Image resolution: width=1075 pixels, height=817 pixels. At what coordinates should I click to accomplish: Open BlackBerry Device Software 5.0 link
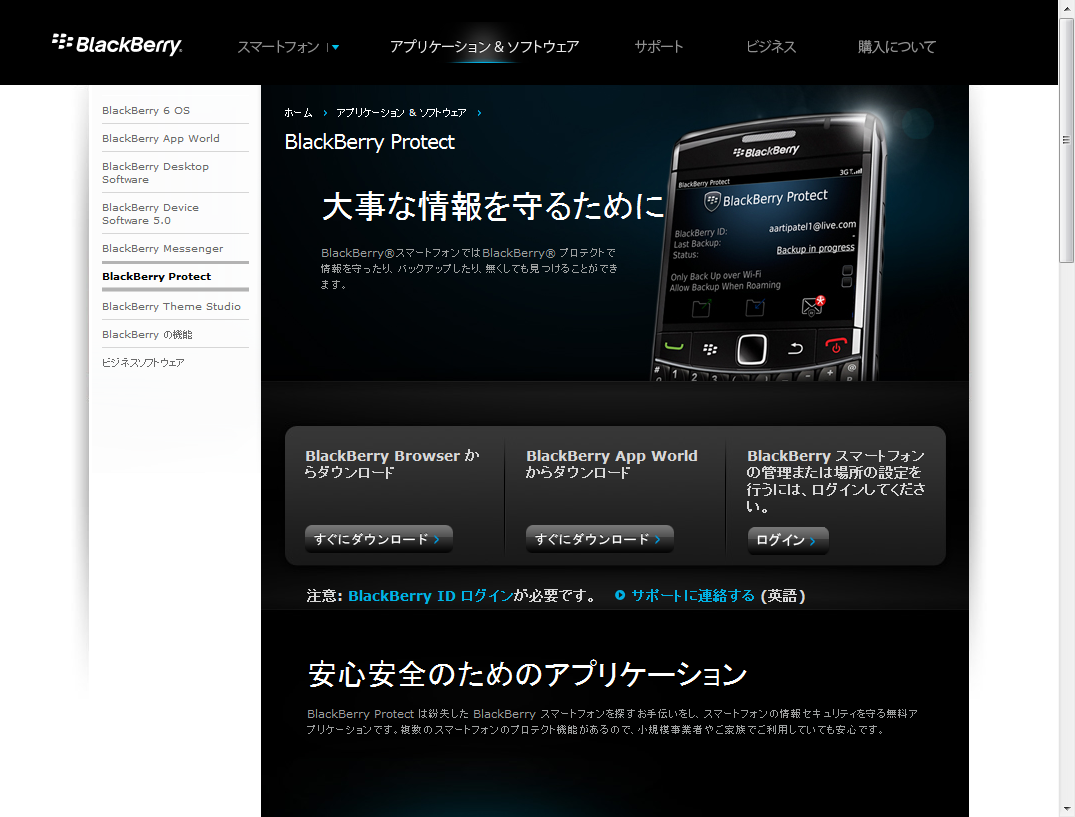(x=151, y=214)
